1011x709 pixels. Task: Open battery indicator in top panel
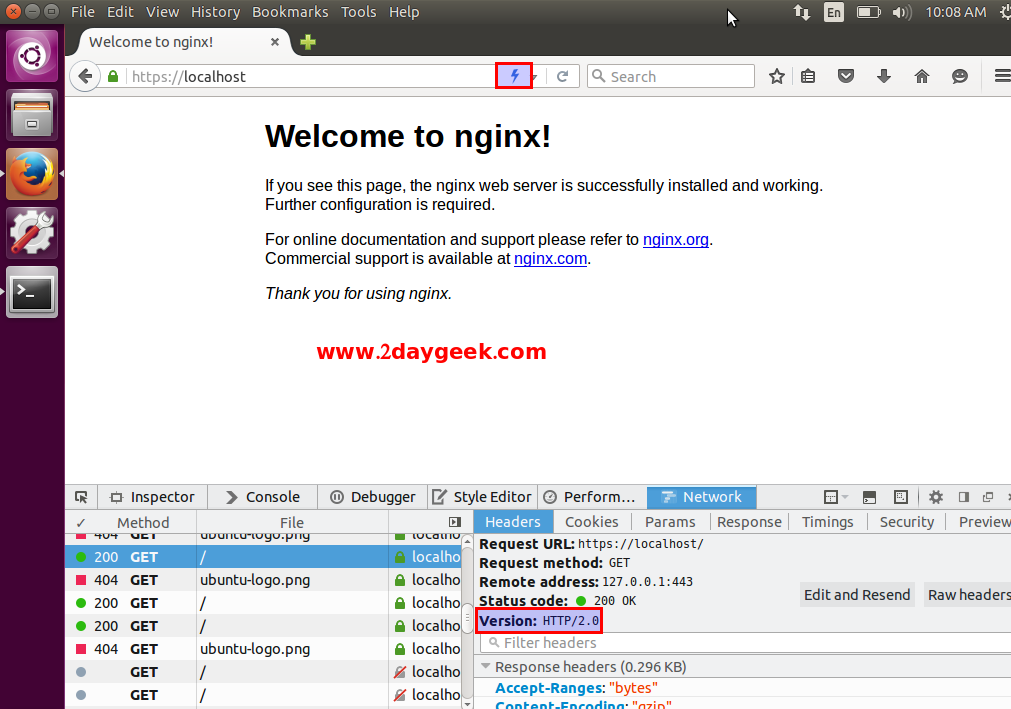pyautogui.click(x=869, y=12)
